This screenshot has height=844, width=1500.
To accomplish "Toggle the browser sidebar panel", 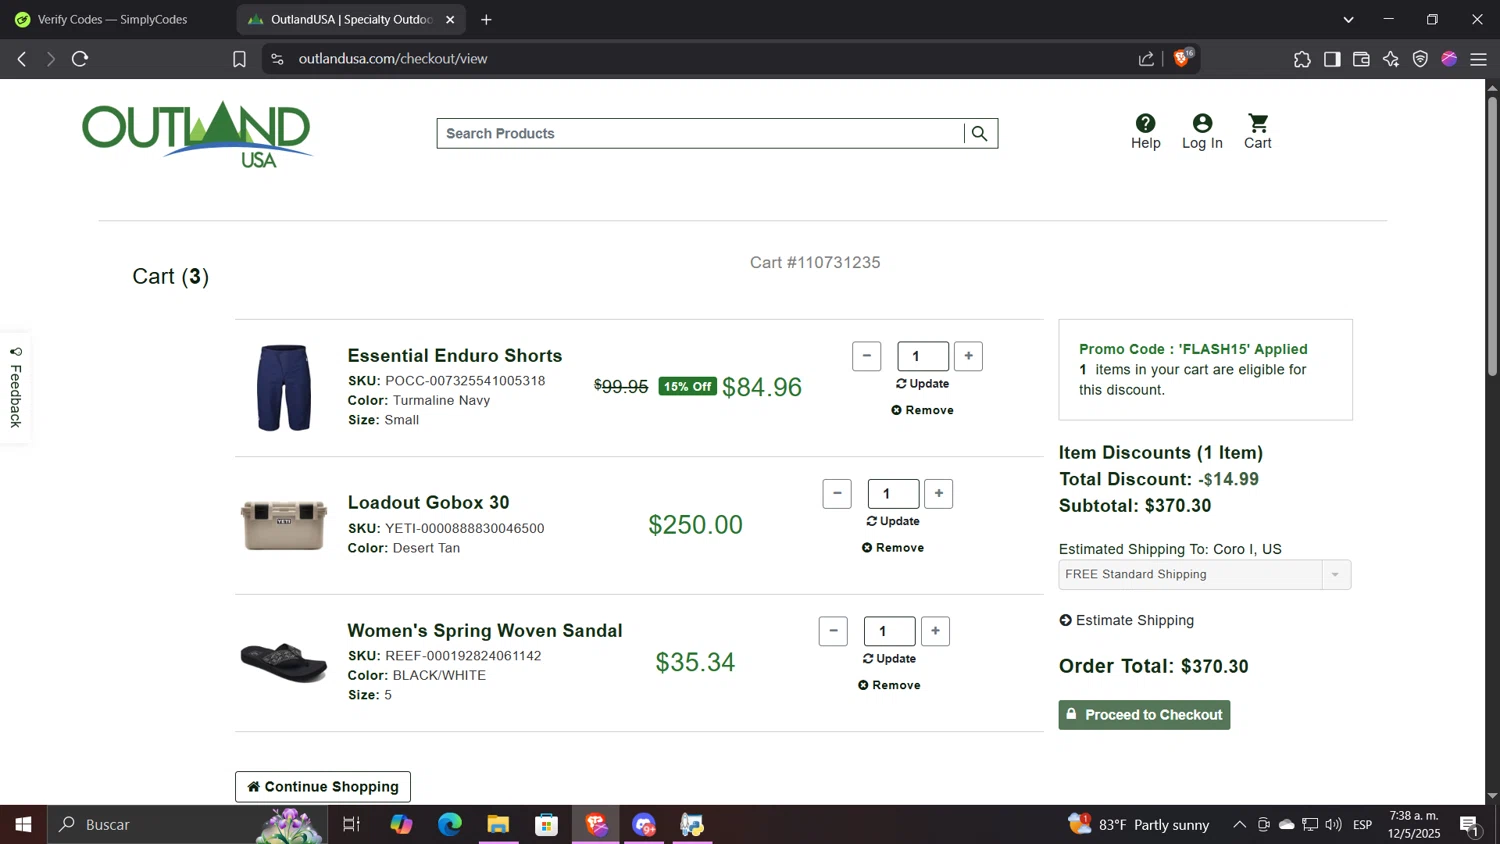I will click(1332, 59).
